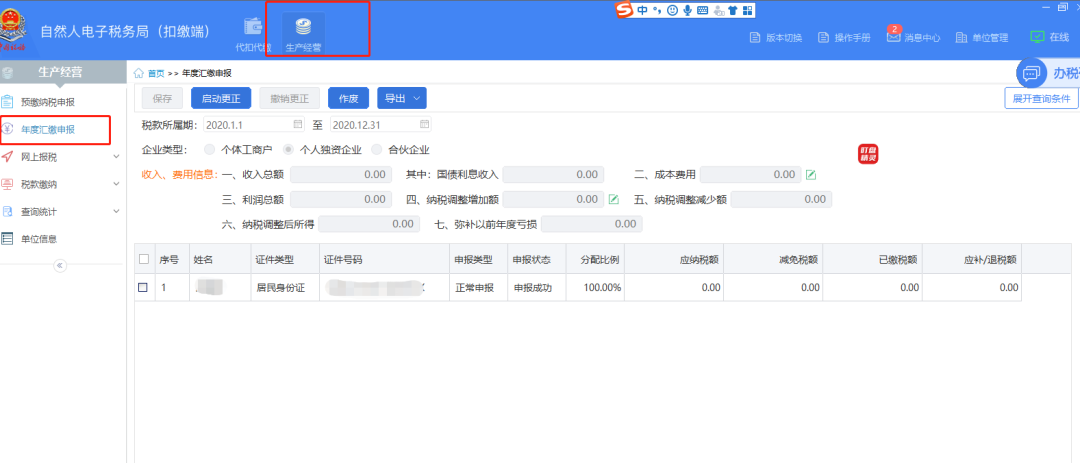The image size is (1080, 463).
Task: Open 年度汇缴申报 in sidebar
Action: (x=48, y=130)
